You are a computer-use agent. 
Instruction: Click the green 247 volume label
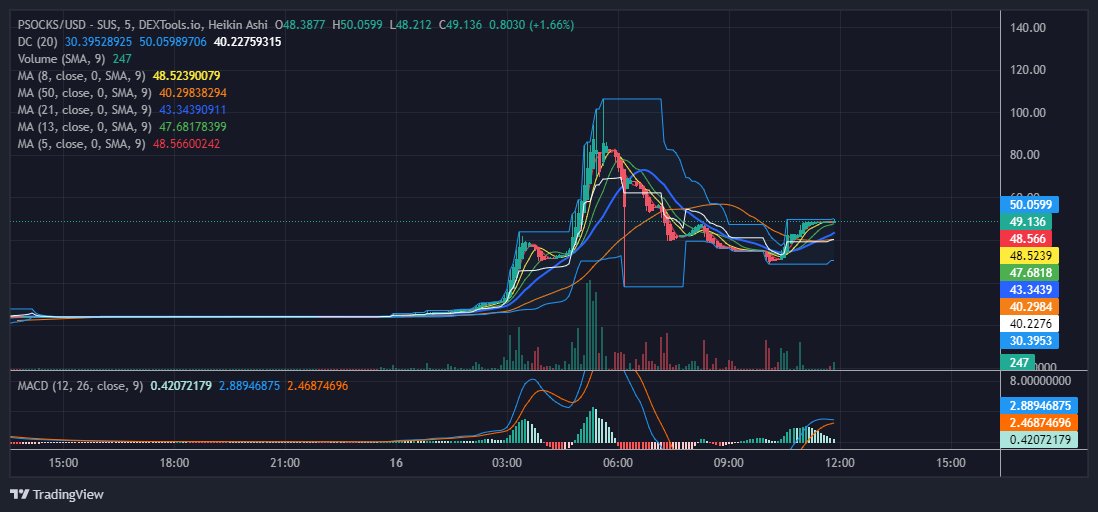pyautogui.click(x=1018, y=362)
